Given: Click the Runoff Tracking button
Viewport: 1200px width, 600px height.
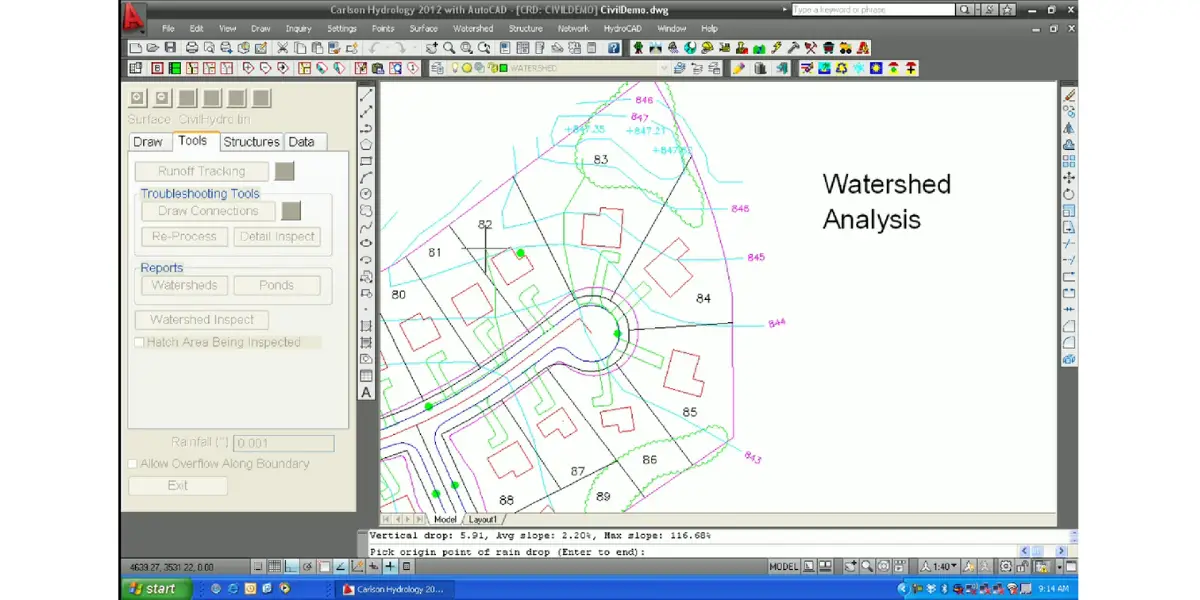Looking at the screenshot, I should coord(201,171).
